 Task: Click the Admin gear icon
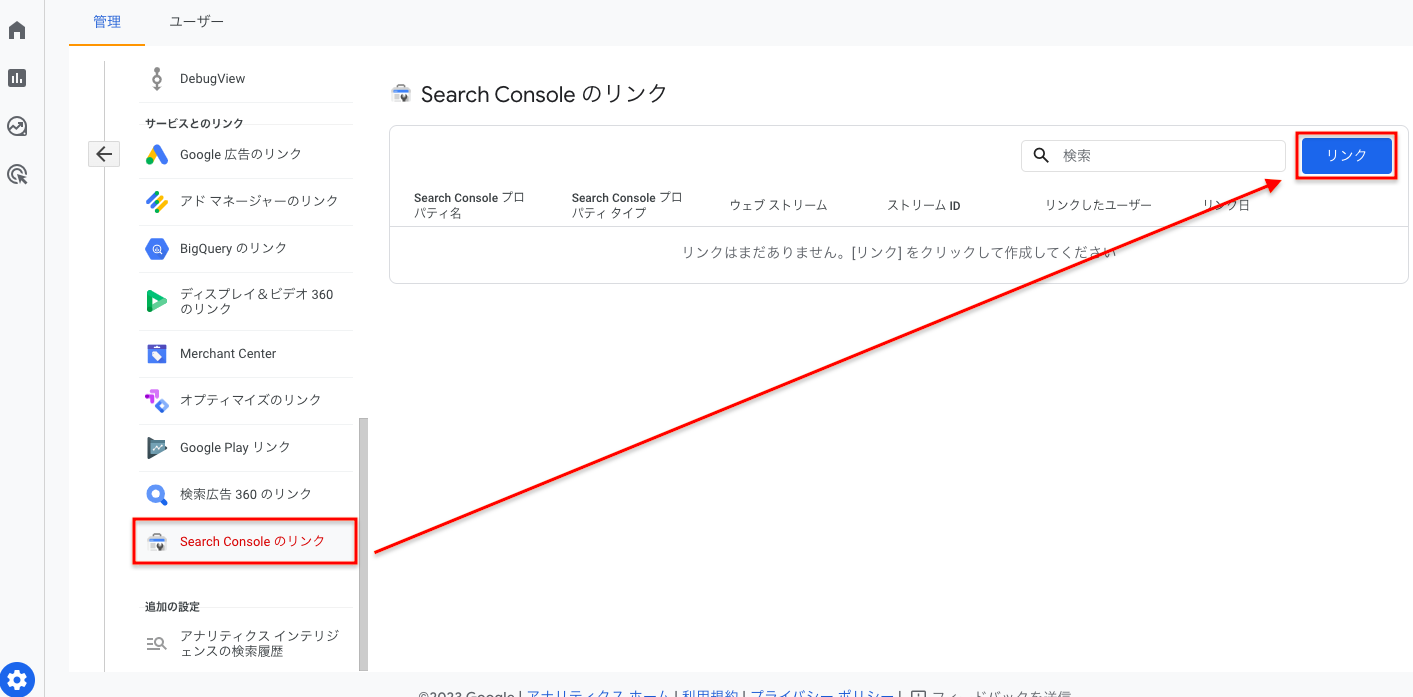tap(17, 679)
